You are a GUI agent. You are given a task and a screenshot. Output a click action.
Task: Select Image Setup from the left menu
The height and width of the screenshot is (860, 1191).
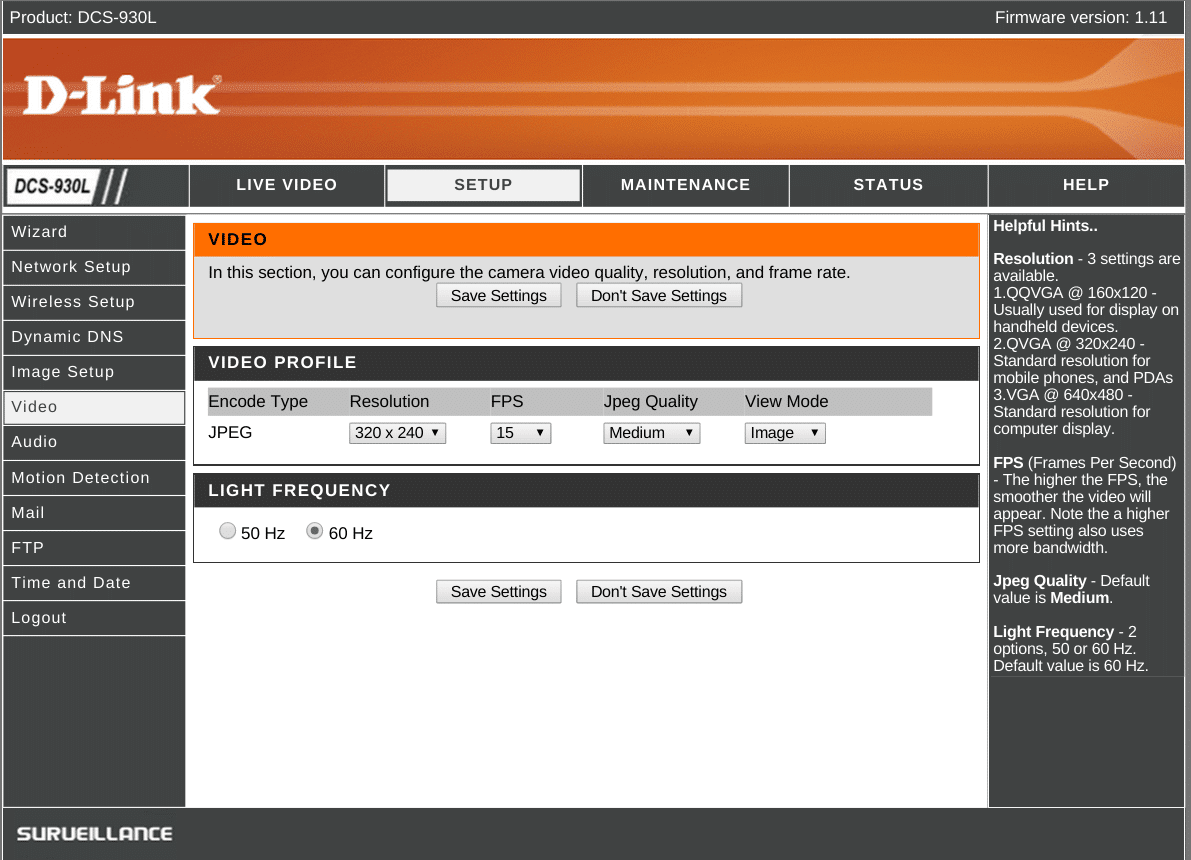point(94,372)
